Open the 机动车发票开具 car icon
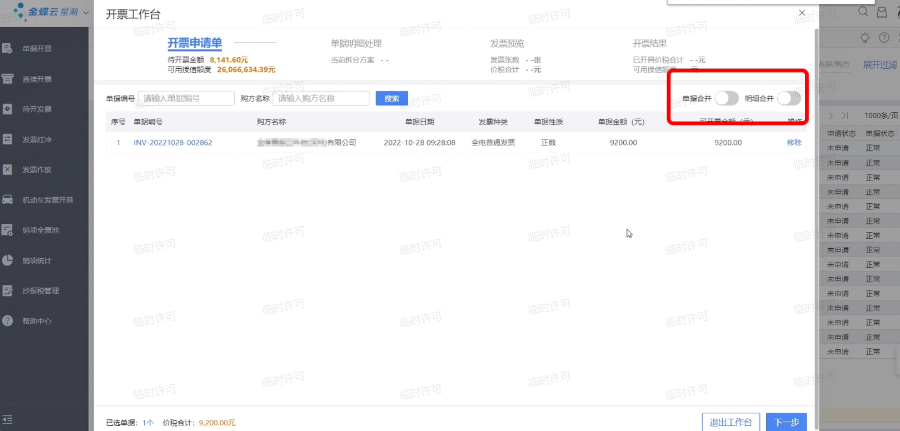The height and width of the screenshot is (431, 900). click(x=7, y=200)
